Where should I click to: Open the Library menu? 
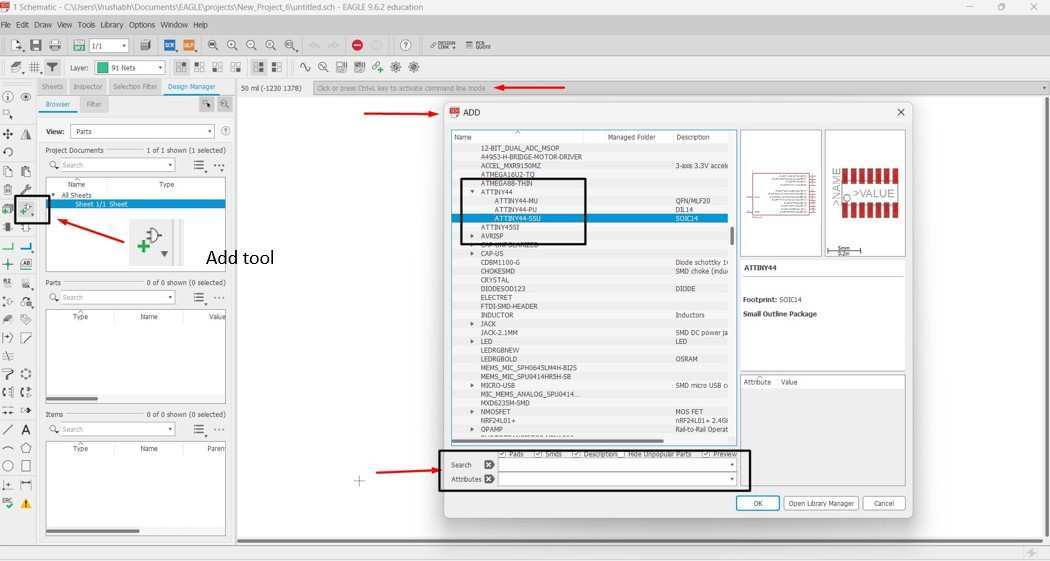pyautogui.click(x=112, y=25)
